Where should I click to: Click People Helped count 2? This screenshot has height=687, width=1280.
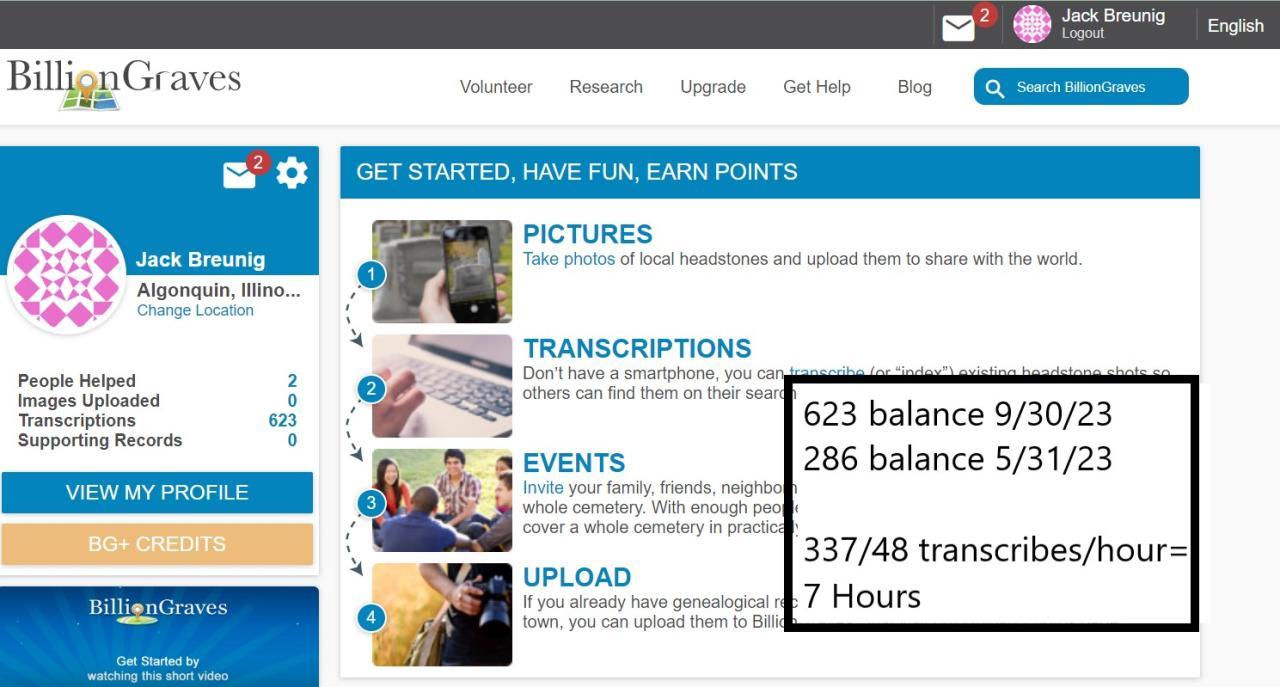[x=292, y=381]
